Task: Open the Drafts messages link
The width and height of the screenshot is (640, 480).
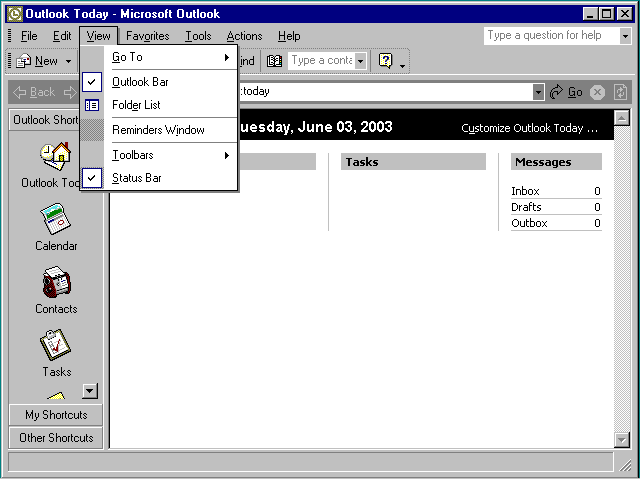Action: 526,207
